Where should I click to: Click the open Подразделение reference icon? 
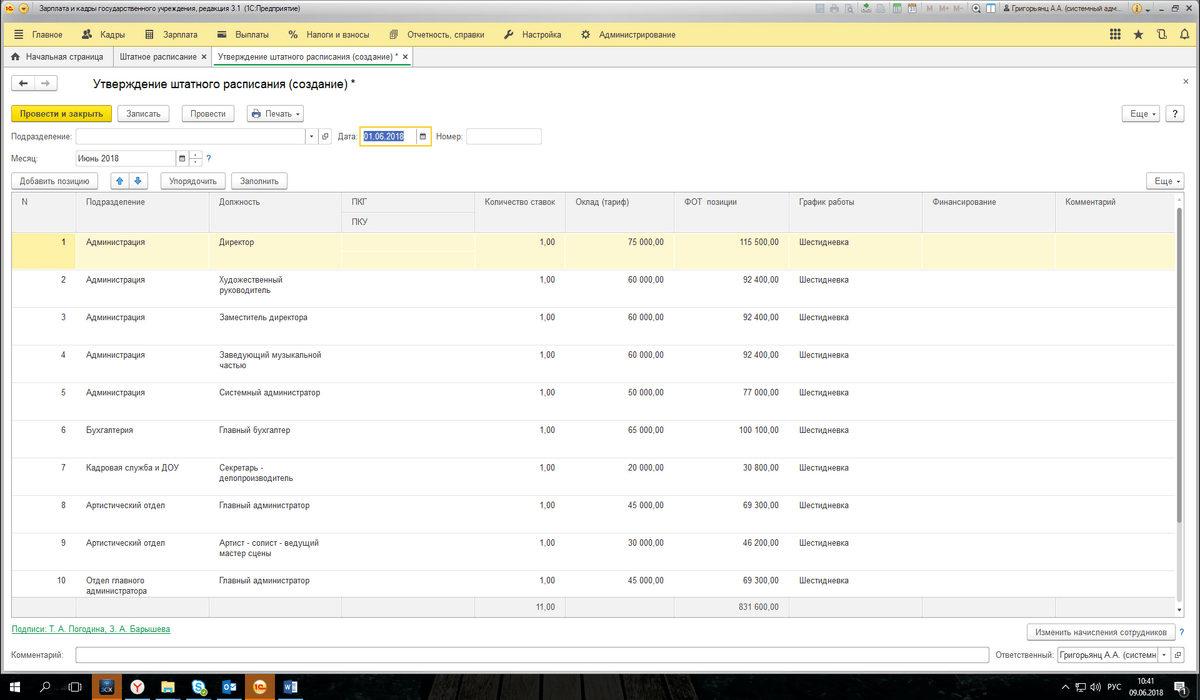(x=325, y=136)
